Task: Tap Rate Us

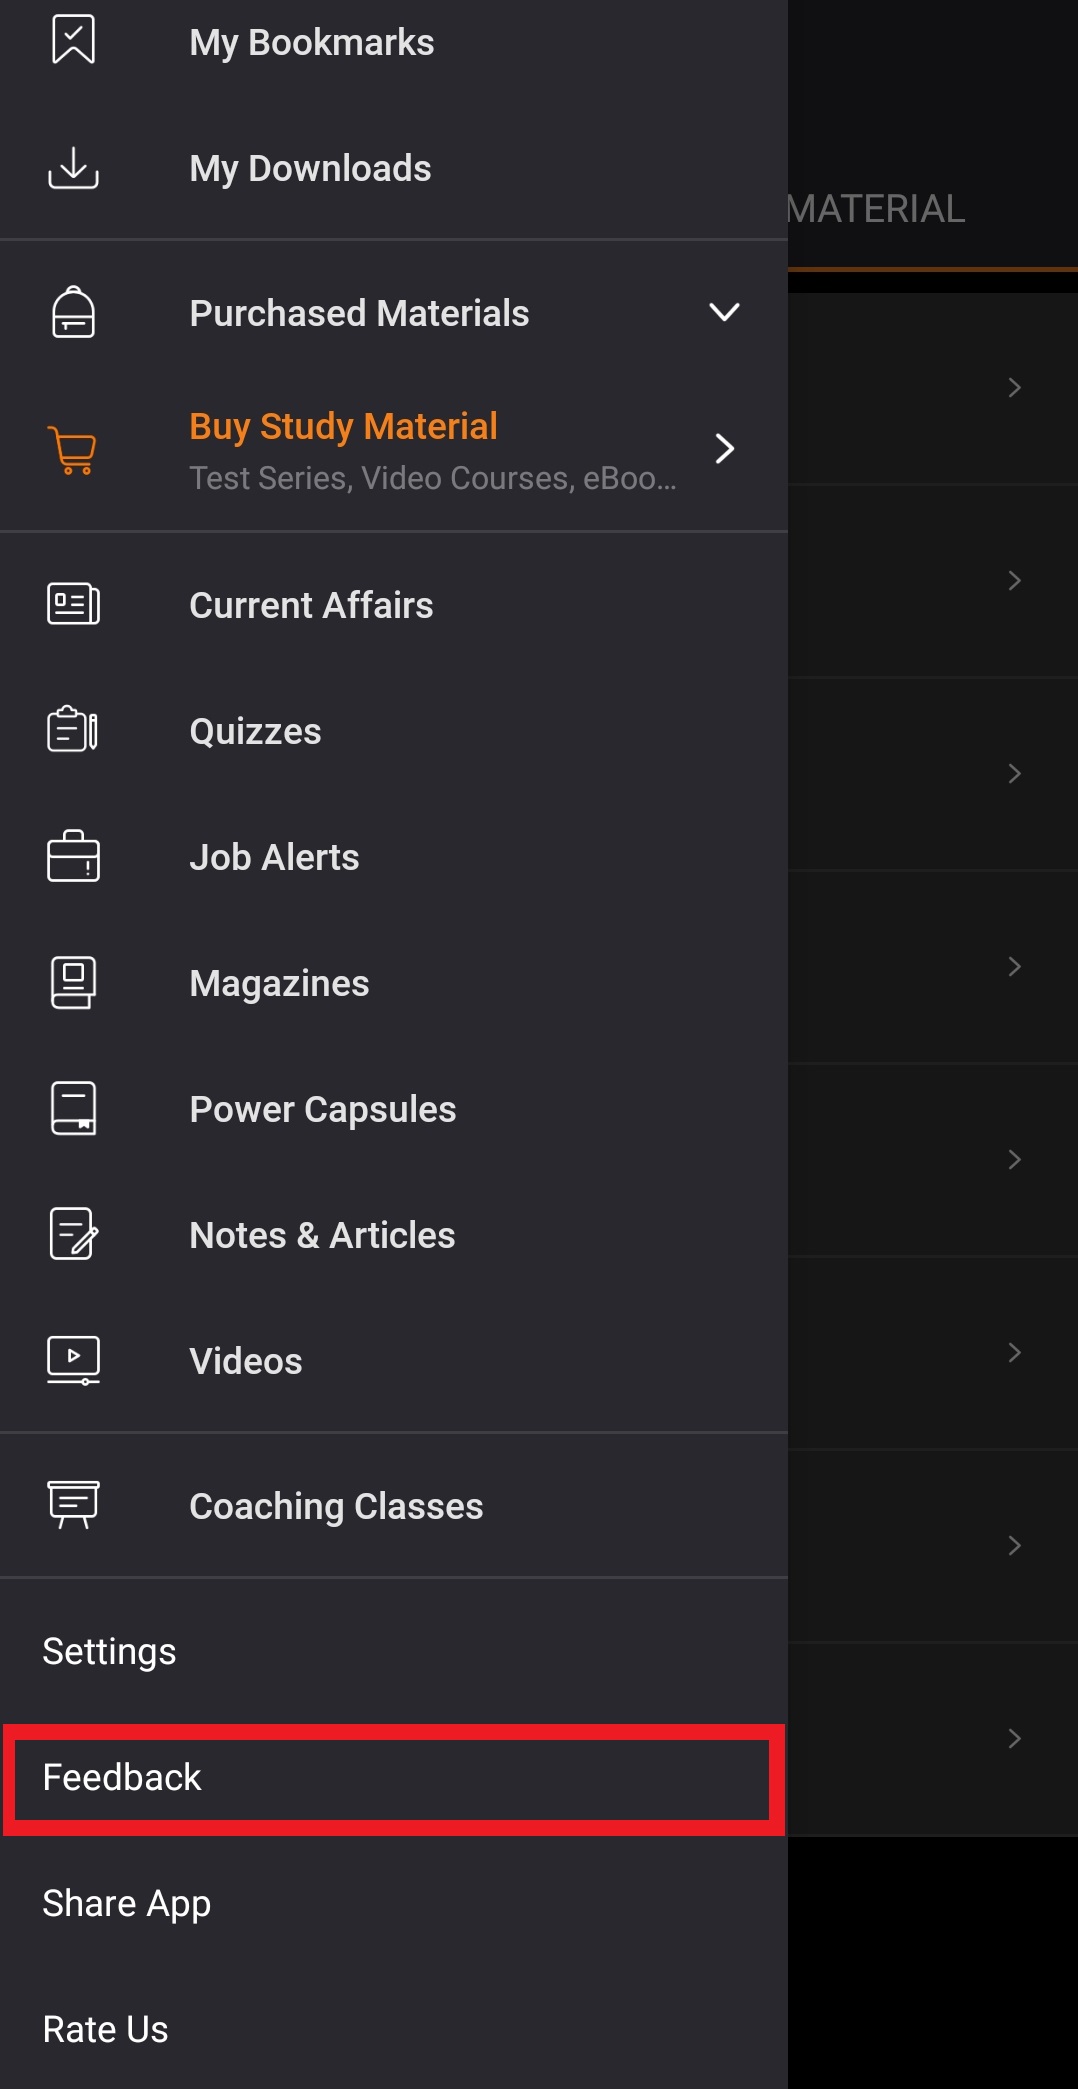Action: point(105,2029)
